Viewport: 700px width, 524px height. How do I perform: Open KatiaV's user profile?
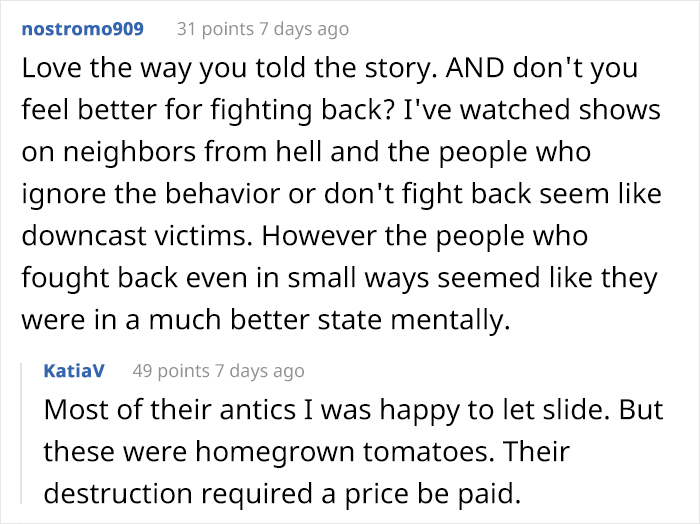pyautogui.click(x=76, y=371)
